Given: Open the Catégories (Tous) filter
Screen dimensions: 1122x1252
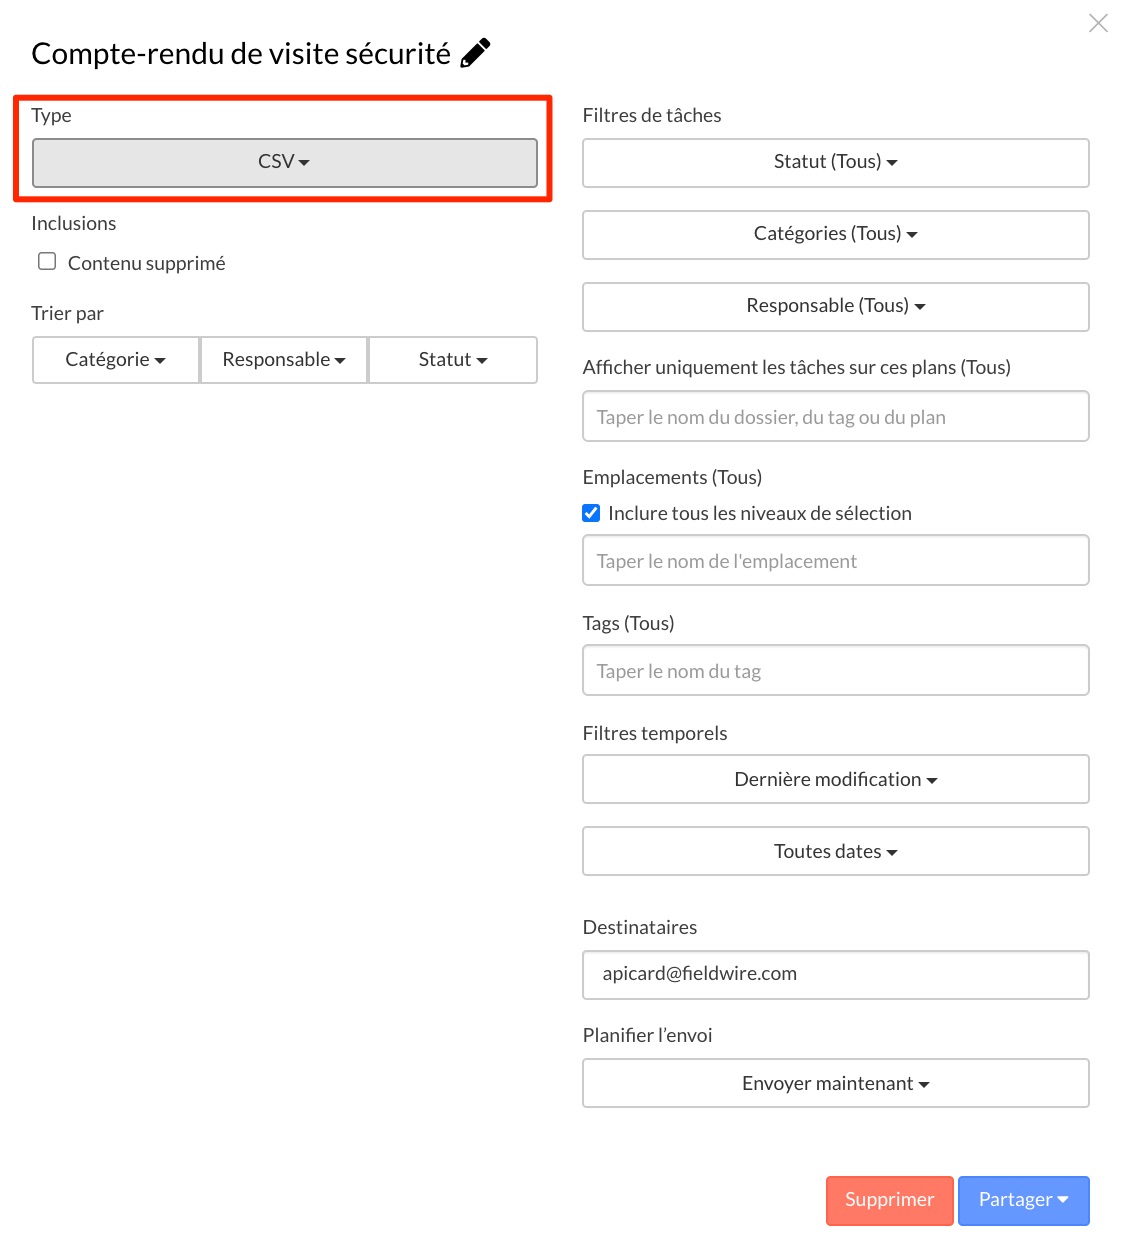Looking at the screenshot, I should pyautogui.click(x=835, y=234).
